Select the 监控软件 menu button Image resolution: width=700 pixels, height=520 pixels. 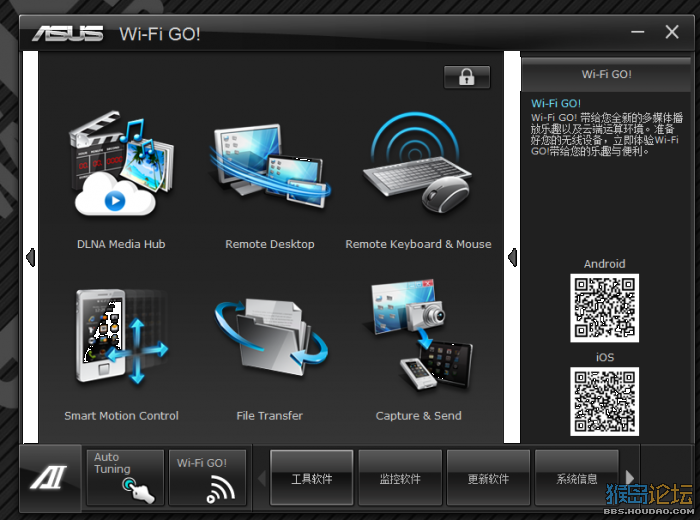(400, 478)
